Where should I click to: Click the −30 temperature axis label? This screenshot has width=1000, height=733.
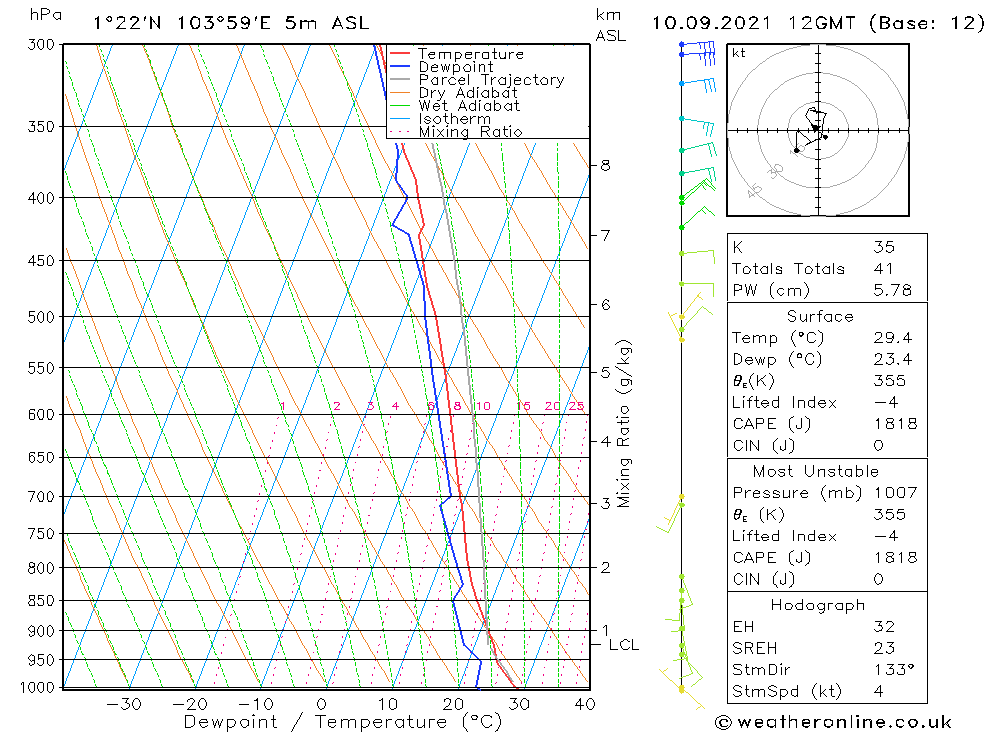click(124, 704)
